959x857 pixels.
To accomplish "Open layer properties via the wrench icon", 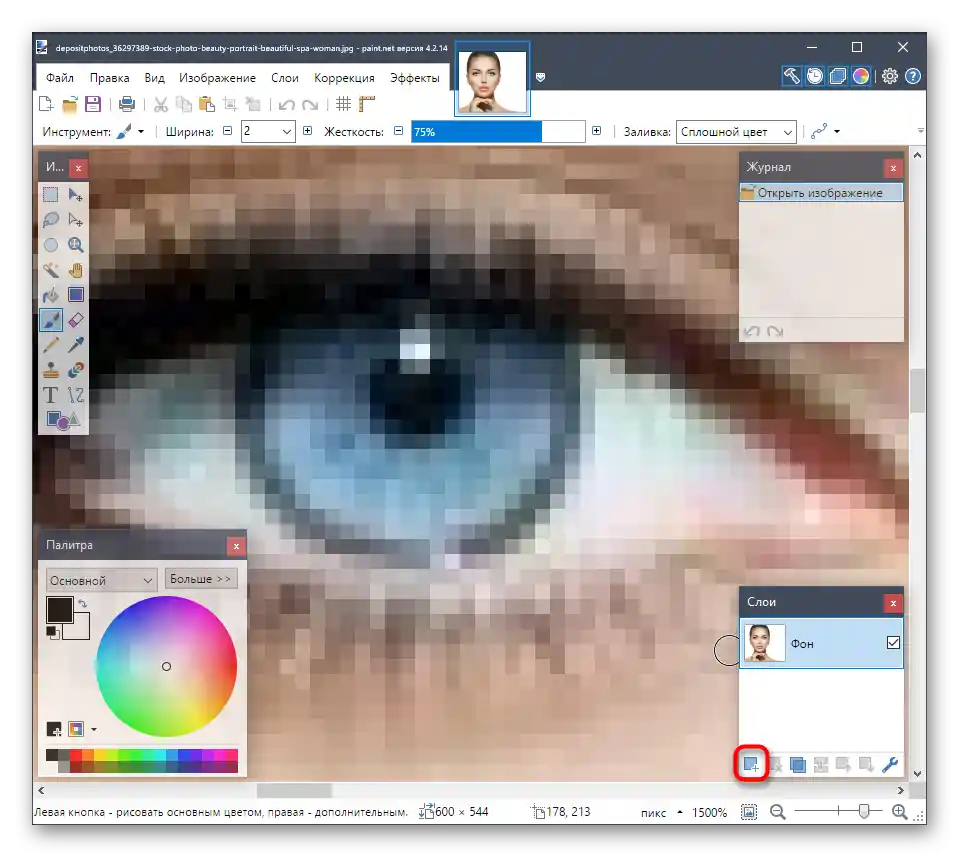I will [x=889, y=765].
